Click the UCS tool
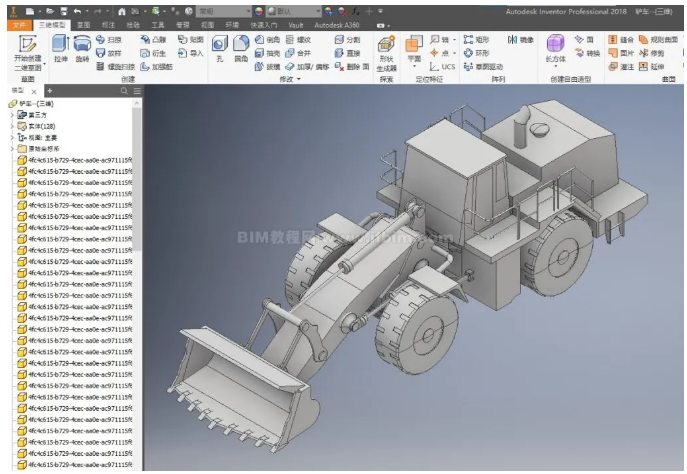 (x=443, y=67)
